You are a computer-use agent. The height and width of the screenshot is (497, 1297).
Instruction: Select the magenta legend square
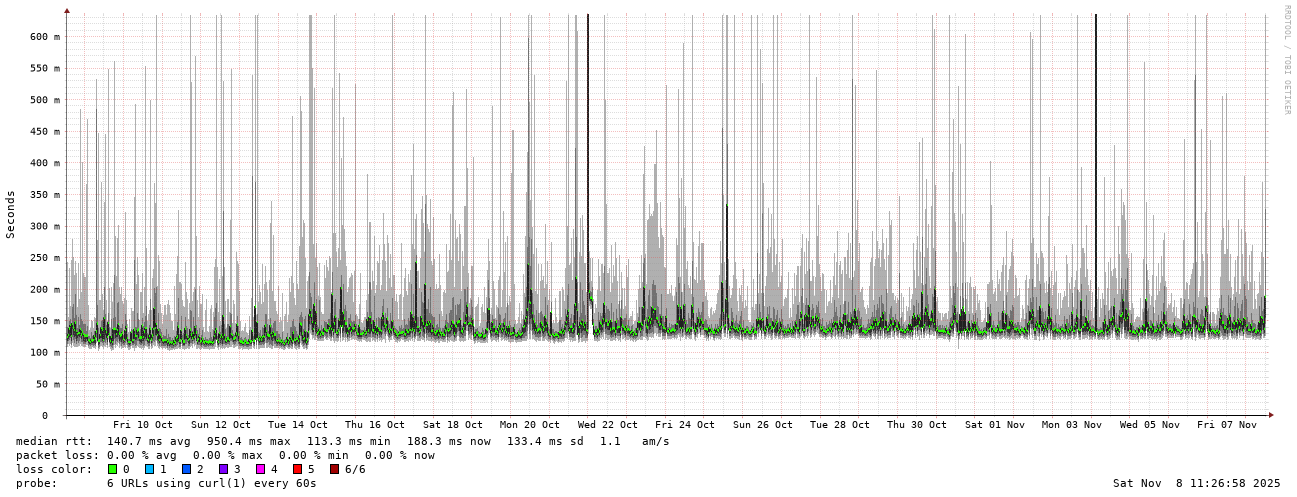click(260, 469)
